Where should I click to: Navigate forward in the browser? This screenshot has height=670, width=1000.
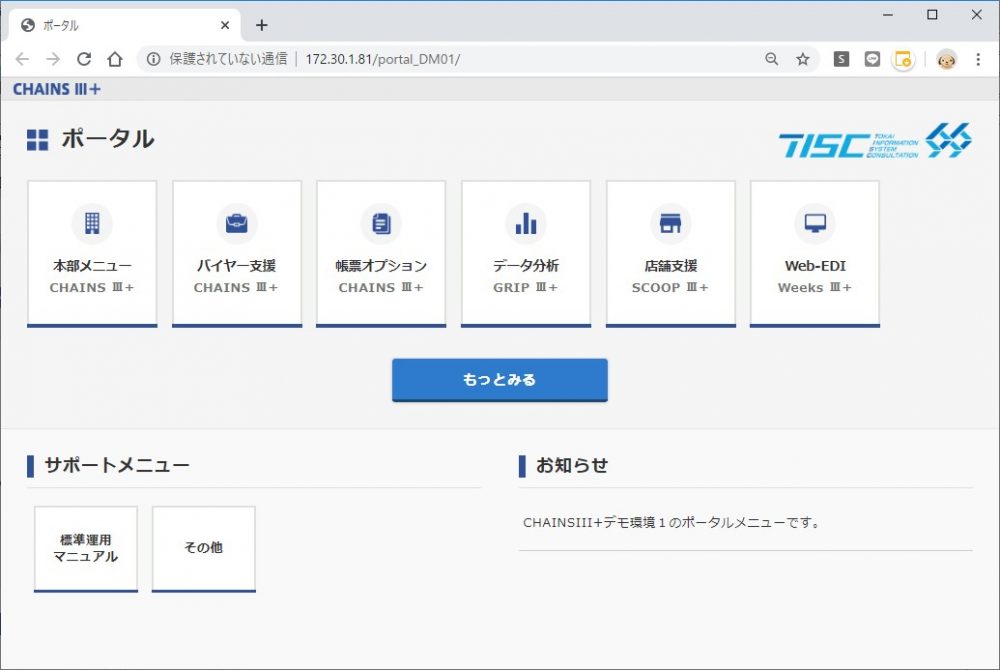click(53, 59)
